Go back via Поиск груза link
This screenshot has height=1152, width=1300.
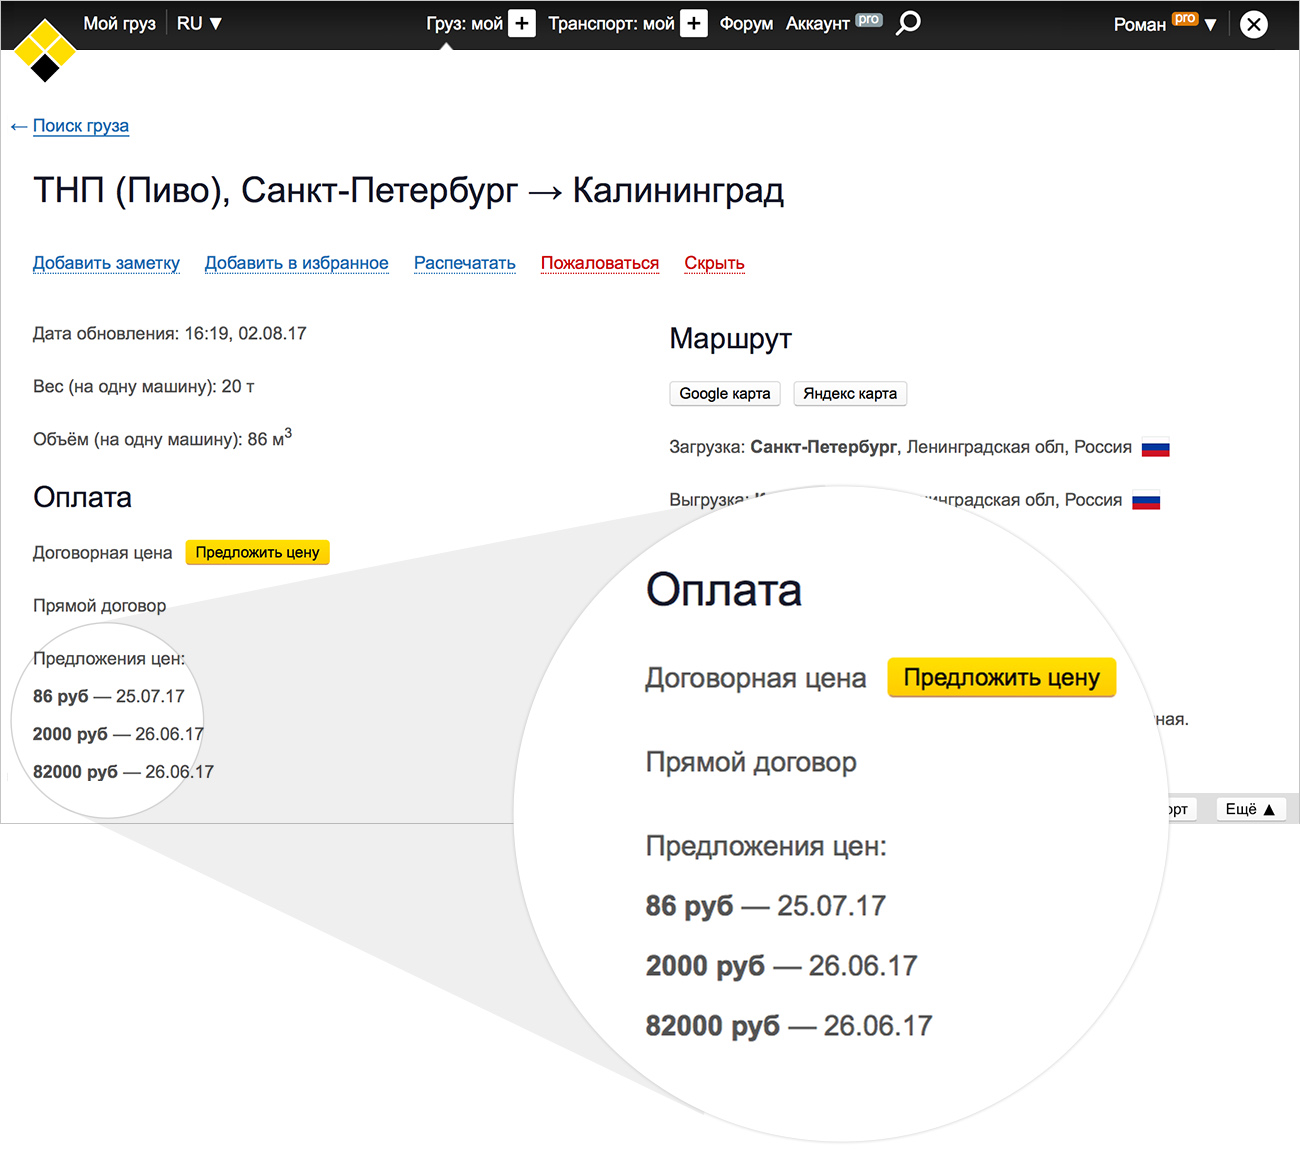pos(80,126)
